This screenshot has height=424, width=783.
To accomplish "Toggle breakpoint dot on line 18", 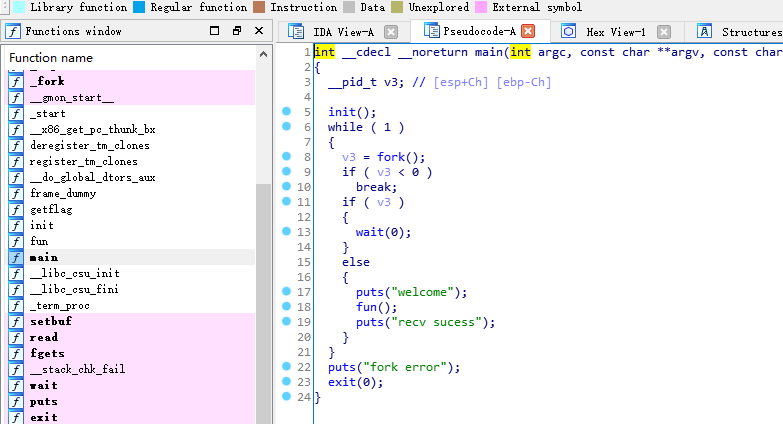I will pos(286,306).
